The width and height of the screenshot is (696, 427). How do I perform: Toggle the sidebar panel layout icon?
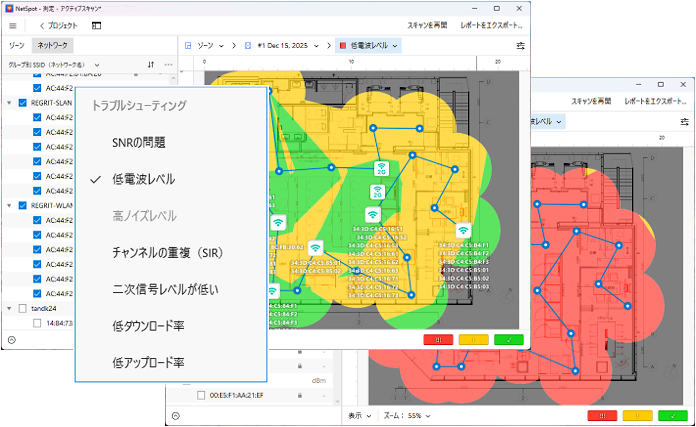pyautogui.click(x=96, y=26)
